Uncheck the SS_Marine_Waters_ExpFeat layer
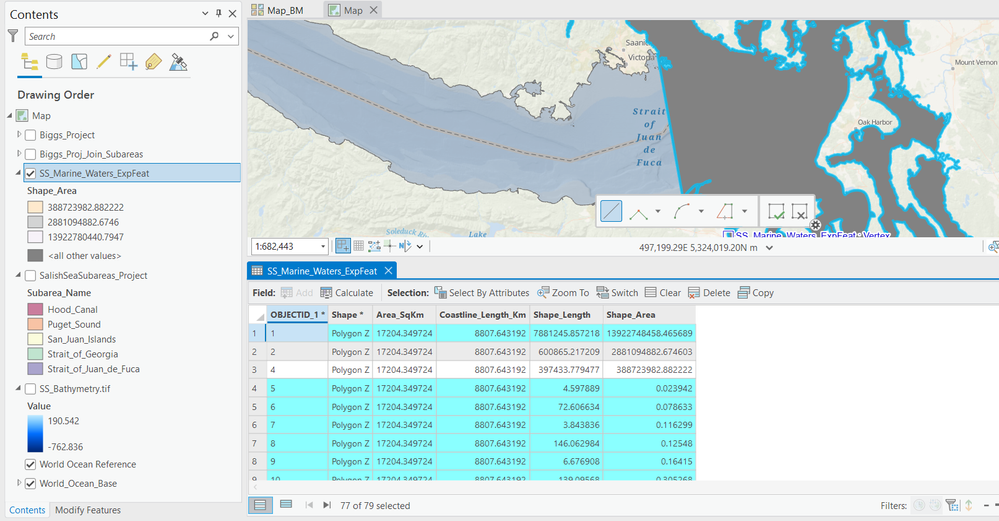This screenshot has width=999, height=521. 31,174
